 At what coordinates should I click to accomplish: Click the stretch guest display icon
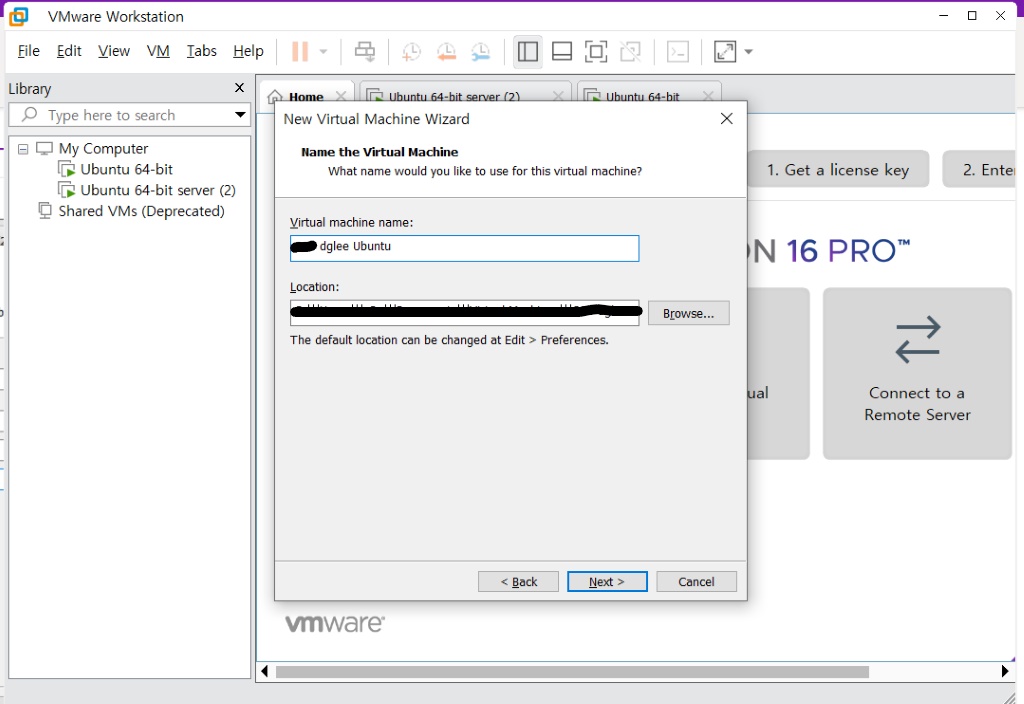(x=725, y=52)
